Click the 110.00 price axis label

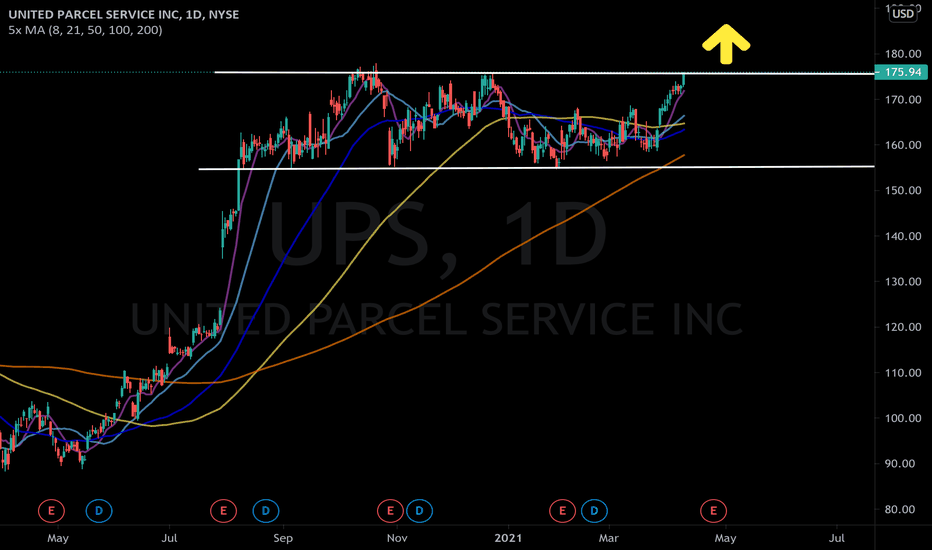point(903,373)
